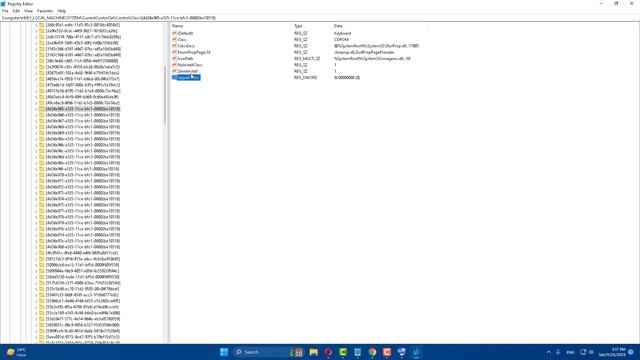Click the folder icon of {3e3f0674...} key
The height and width of the screenshot is (360, 640).
tap(42, 67)
